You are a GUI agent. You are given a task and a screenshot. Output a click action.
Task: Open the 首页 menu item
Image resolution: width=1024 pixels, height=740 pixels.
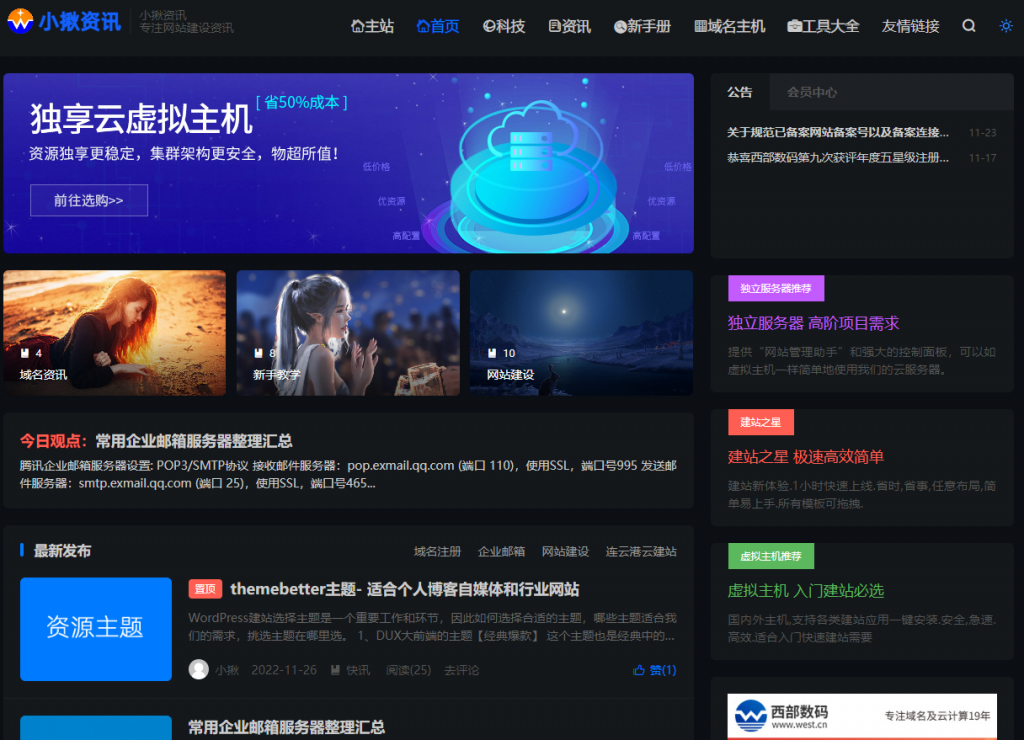click(437, 26)
